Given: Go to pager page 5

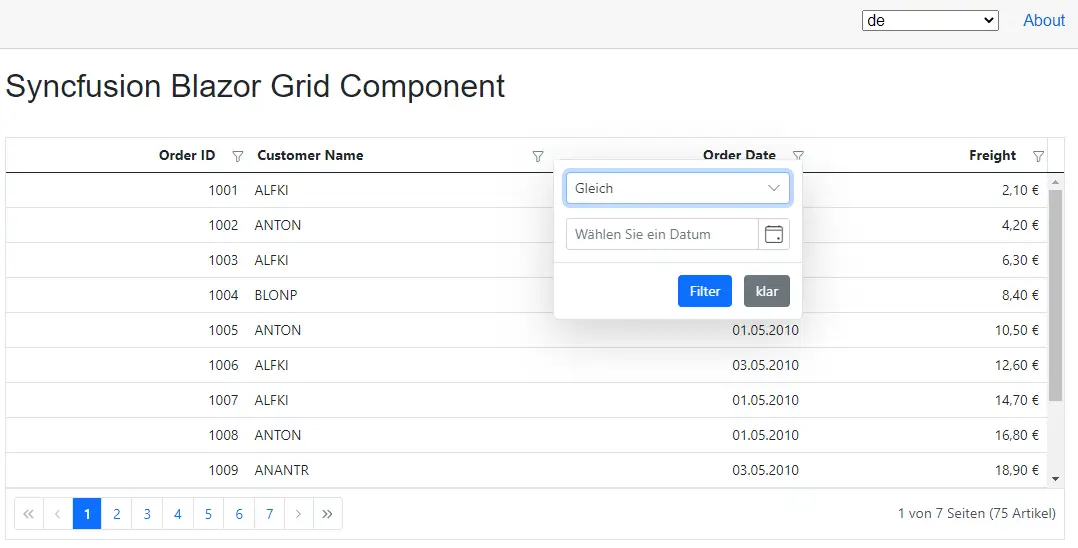Looking at the screenshot, I should pyautogui.click(x=208, y=514).
